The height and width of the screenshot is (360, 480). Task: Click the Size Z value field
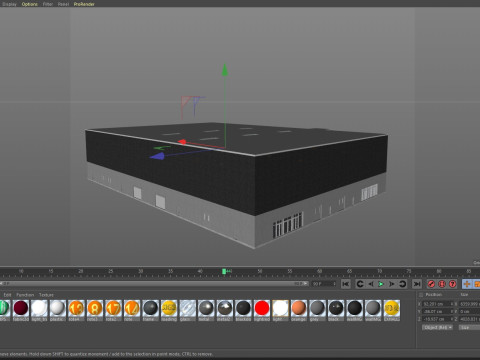click(470, 319)
